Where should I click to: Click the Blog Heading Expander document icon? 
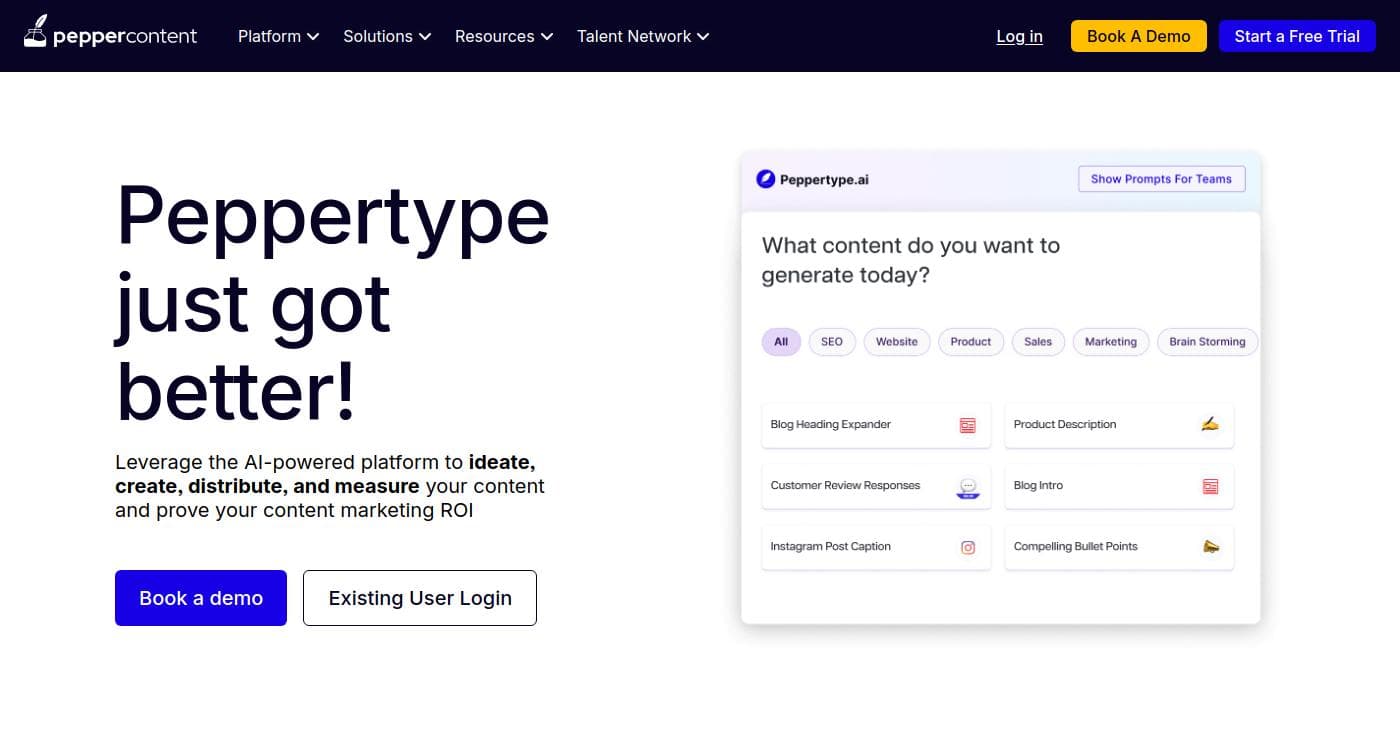[967, 424]
